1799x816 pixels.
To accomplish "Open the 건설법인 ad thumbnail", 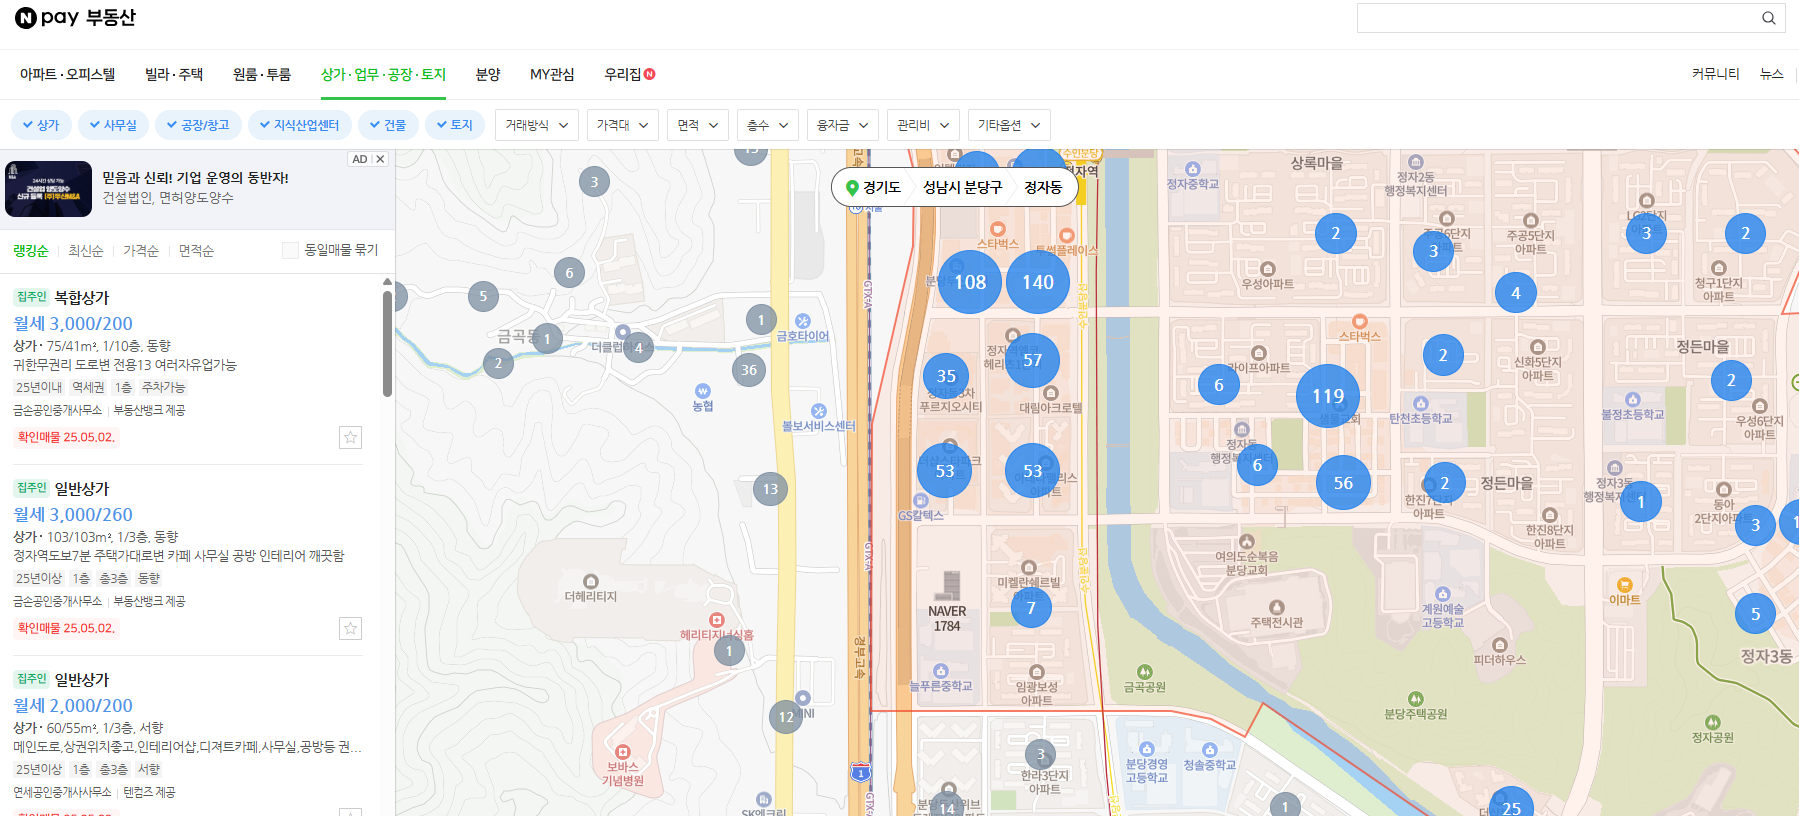I will [48, 189].
